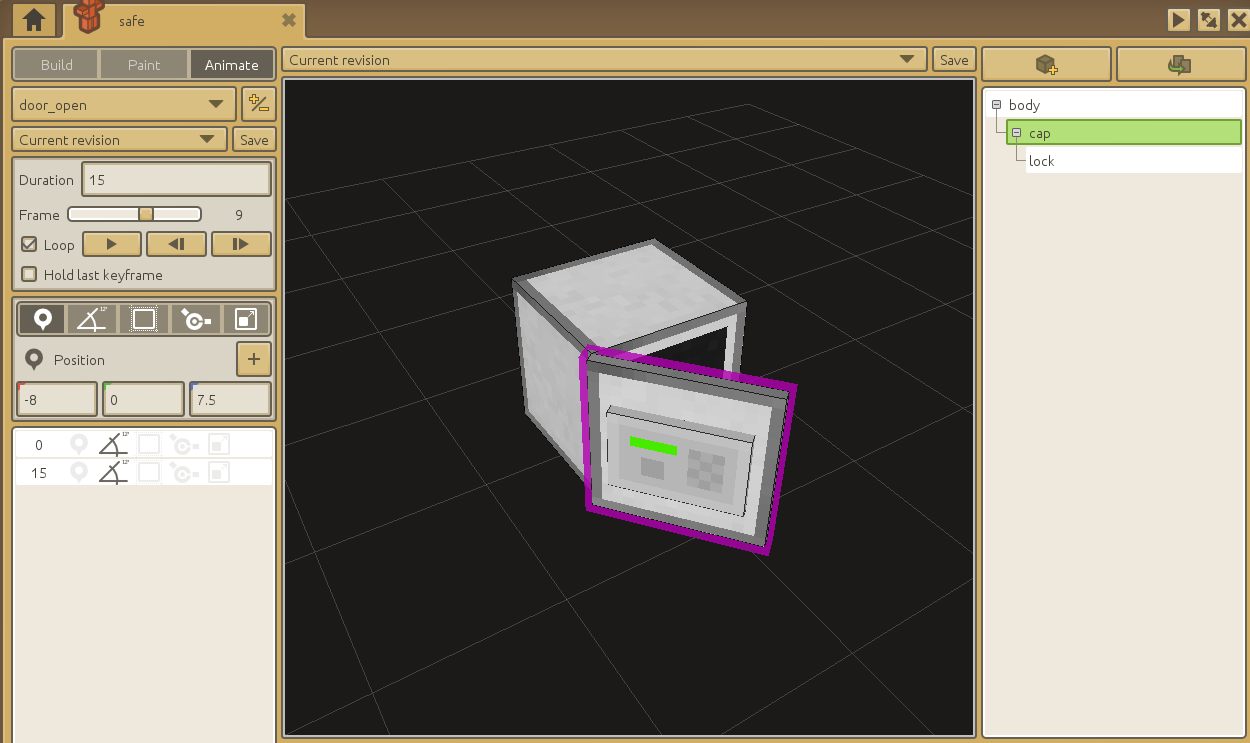Toggle the Loop checkbox
Screen dimensions: 1250x743
[x=29, y=245]
